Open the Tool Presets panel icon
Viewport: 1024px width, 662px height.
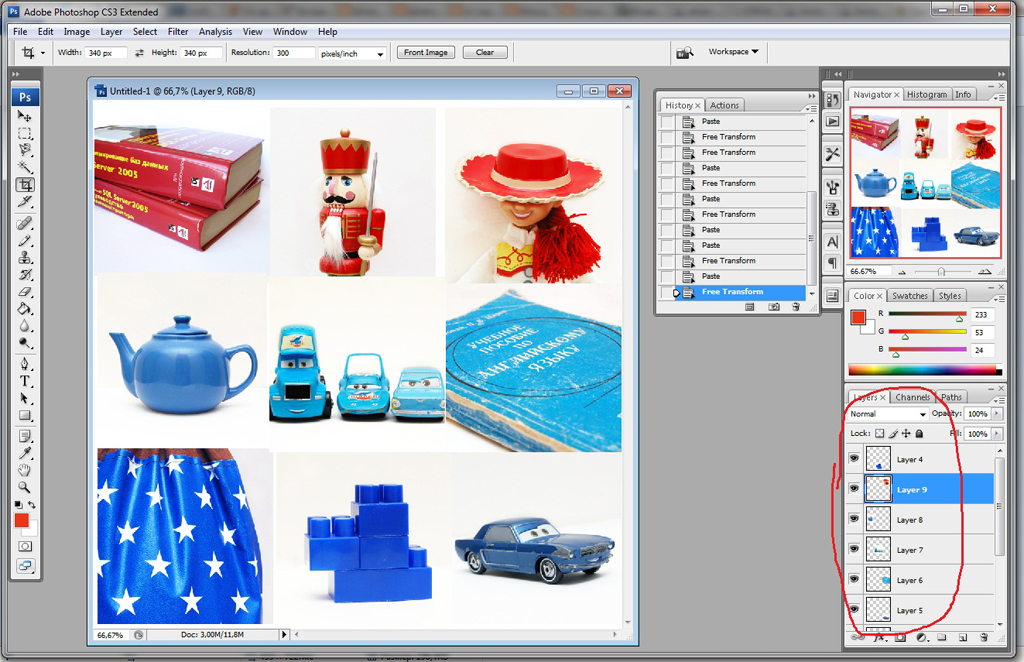(832, 154)
